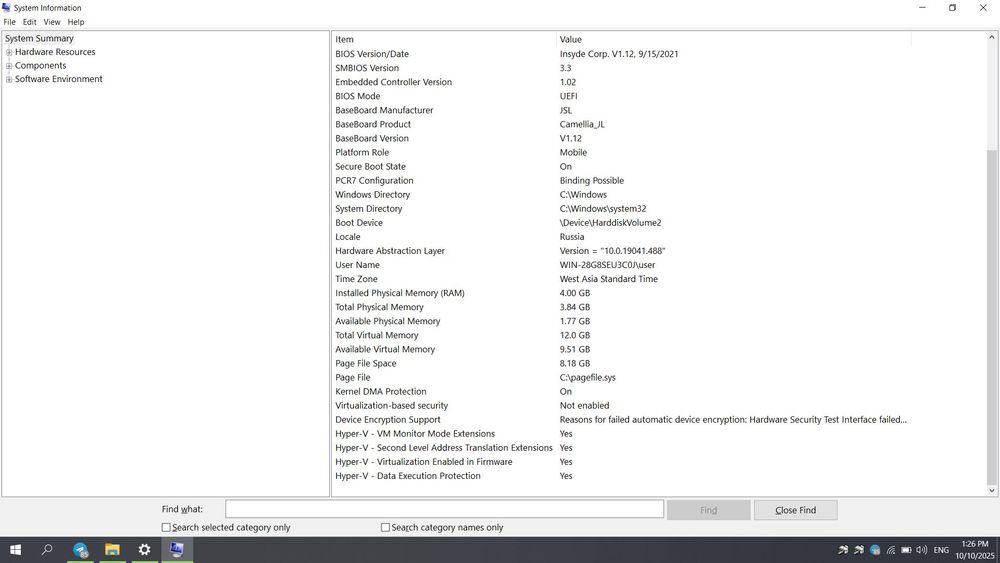Select Hyper-V - VM Monitor Mode Extensions row
The height and width of the screenshot is (563, 1000).
tap(622, 434)
